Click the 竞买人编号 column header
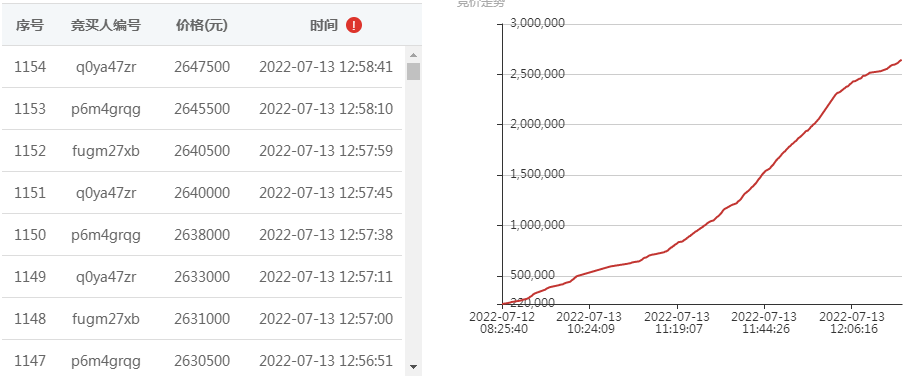This screenshot has height=389, width=924. pyautogui.click(x=105, y=25)
